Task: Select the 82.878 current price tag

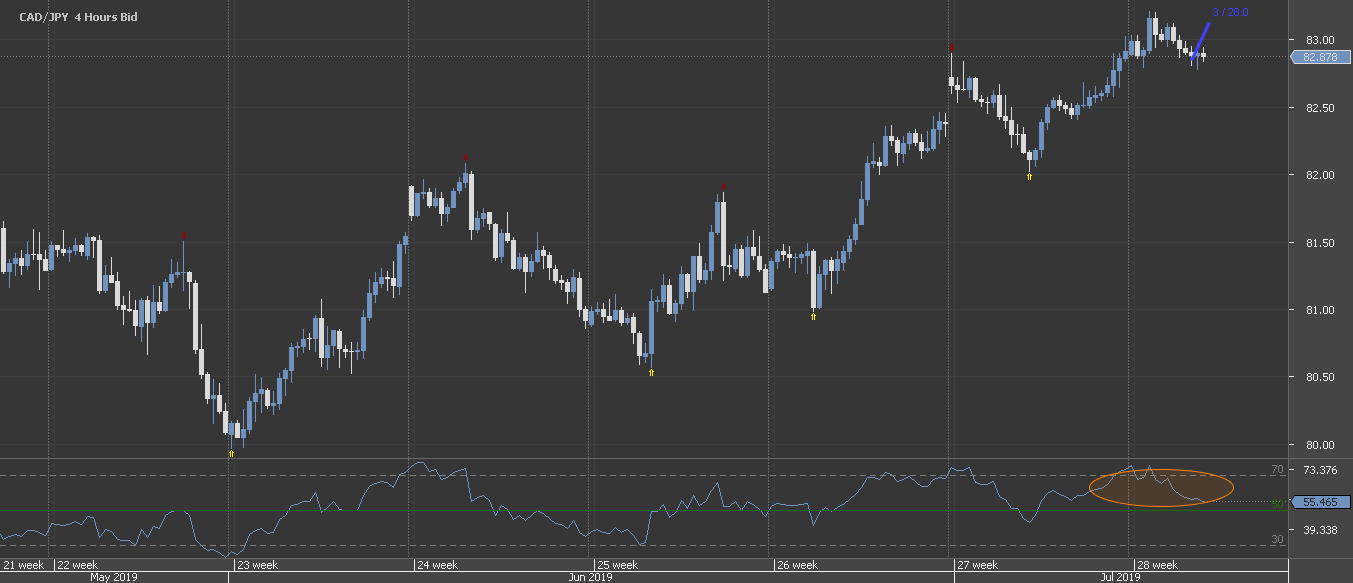Action: (1319, 57)
